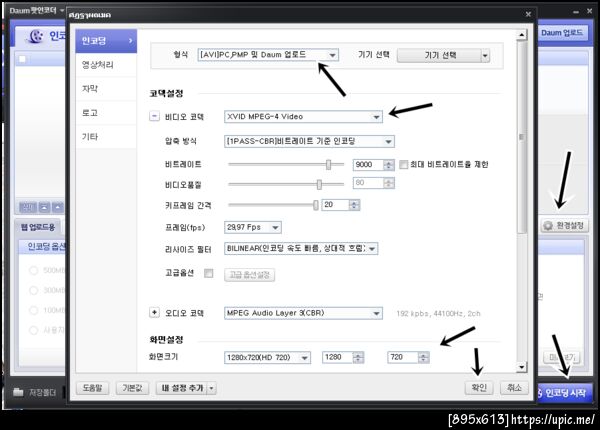Screen dimensions: 600x430
Task: Close the settings dialog with X
Action: (x=528, y=15)
